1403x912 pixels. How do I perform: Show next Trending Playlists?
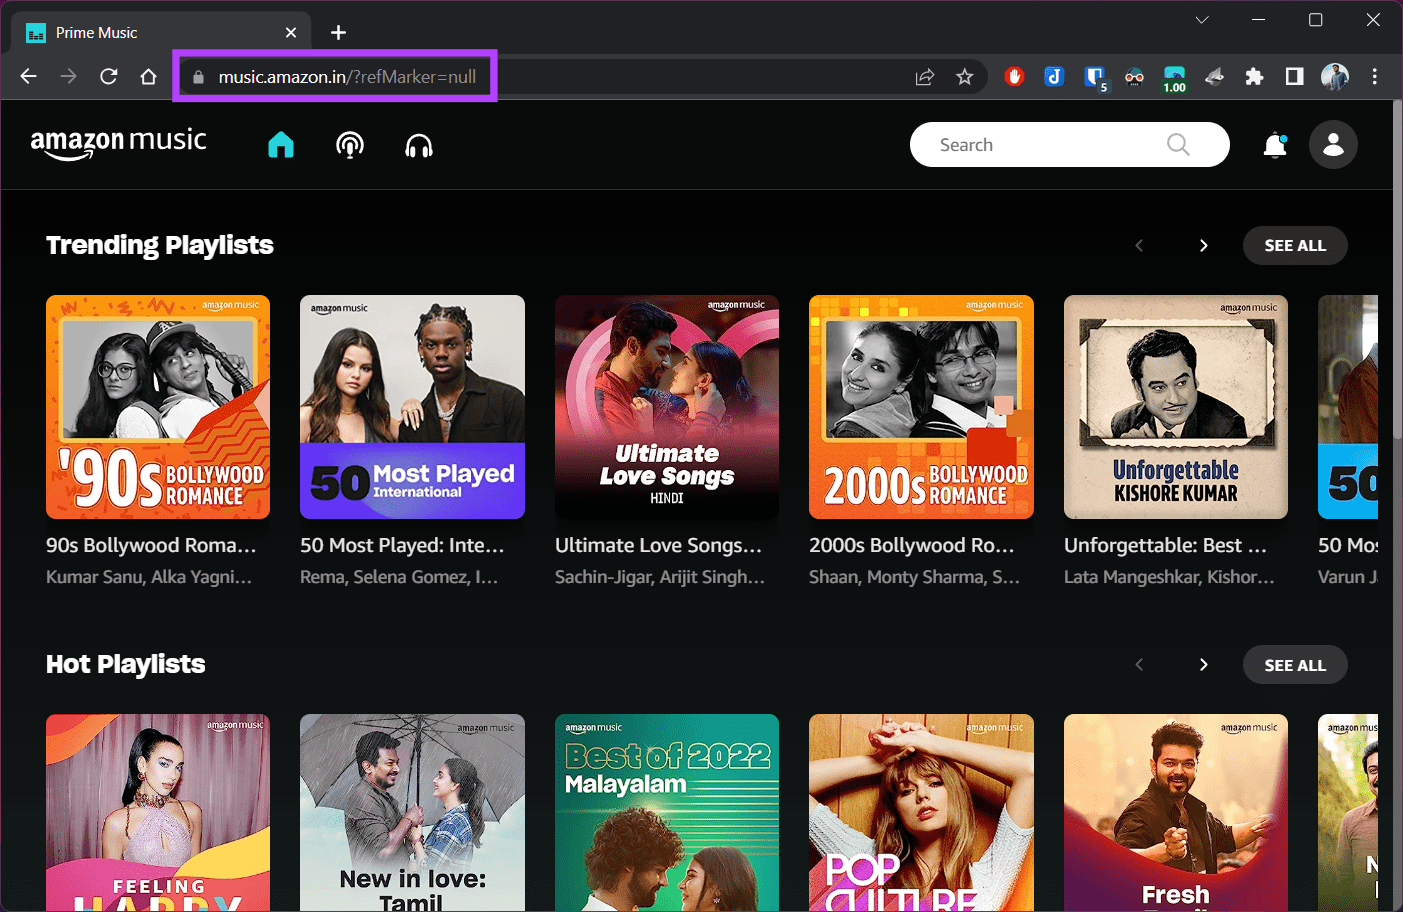point(1203,246)
